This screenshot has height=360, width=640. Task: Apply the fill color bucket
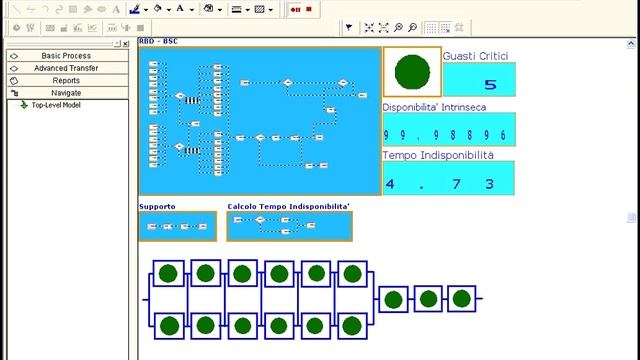pyautogui.click(x=158, y=9)
